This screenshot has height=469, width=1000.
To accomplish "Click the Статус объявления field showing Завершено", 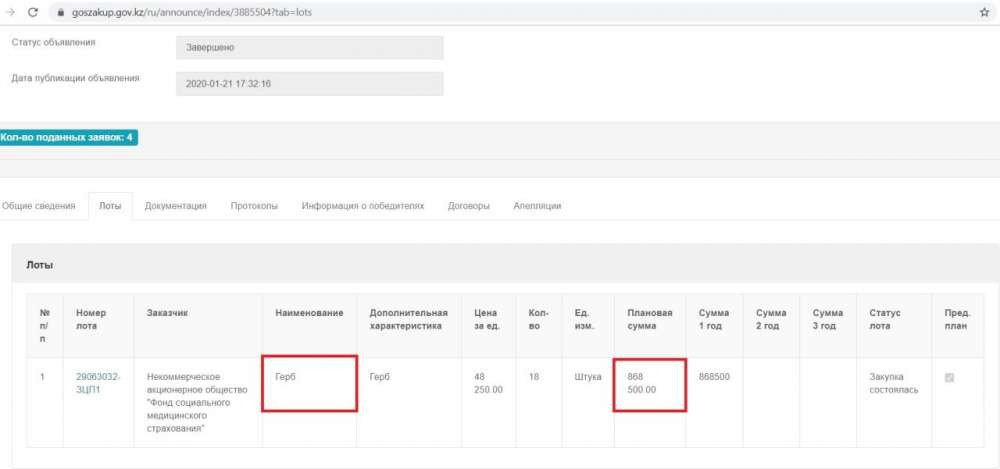I will [309, 47].
